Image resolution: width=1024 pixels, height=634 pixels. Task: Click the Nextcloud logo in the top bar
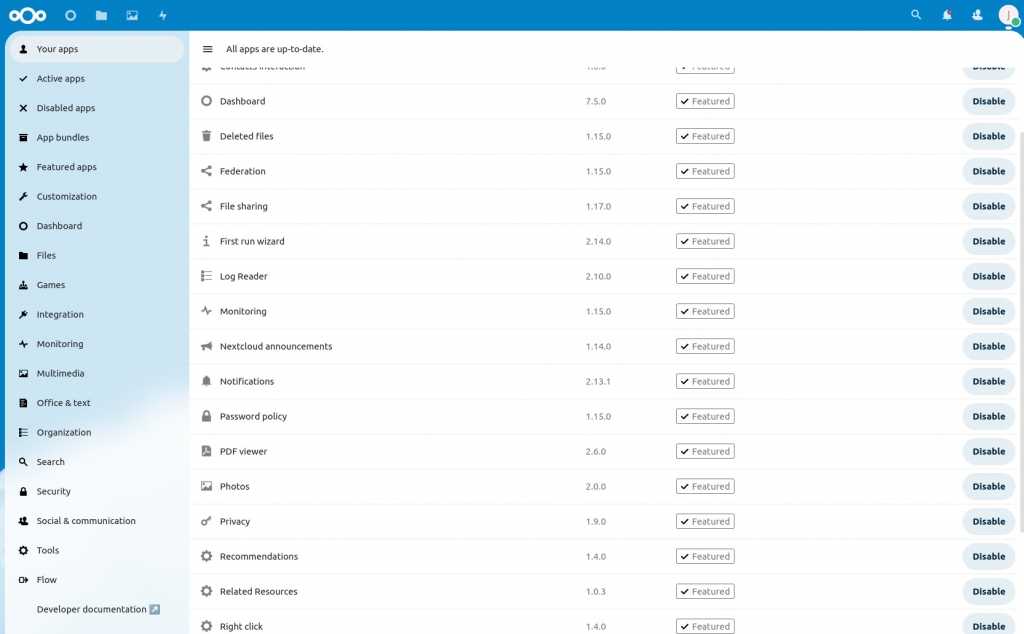point(27,15)
